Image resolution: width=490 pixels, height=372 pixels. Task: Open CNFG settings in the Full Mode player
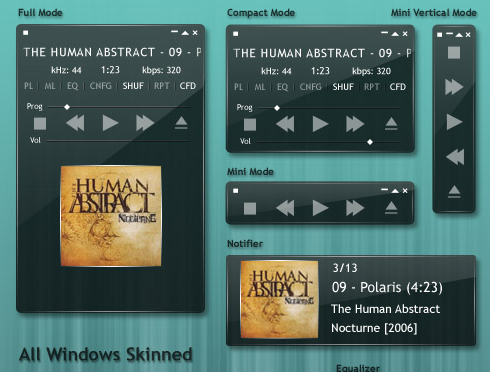pos(100,86)
